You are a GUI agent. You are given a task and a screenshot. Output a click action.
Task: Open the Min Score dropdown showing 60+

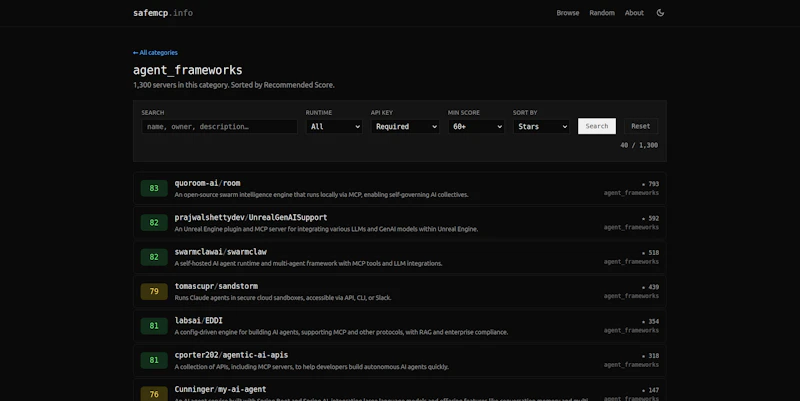[x=476, y=127]
